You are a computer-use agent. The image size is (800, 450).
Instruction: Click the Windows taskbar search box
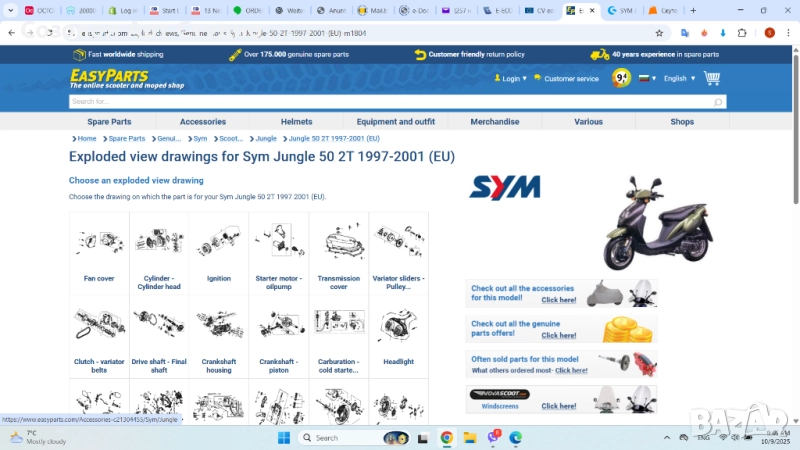tap(353, 438)
